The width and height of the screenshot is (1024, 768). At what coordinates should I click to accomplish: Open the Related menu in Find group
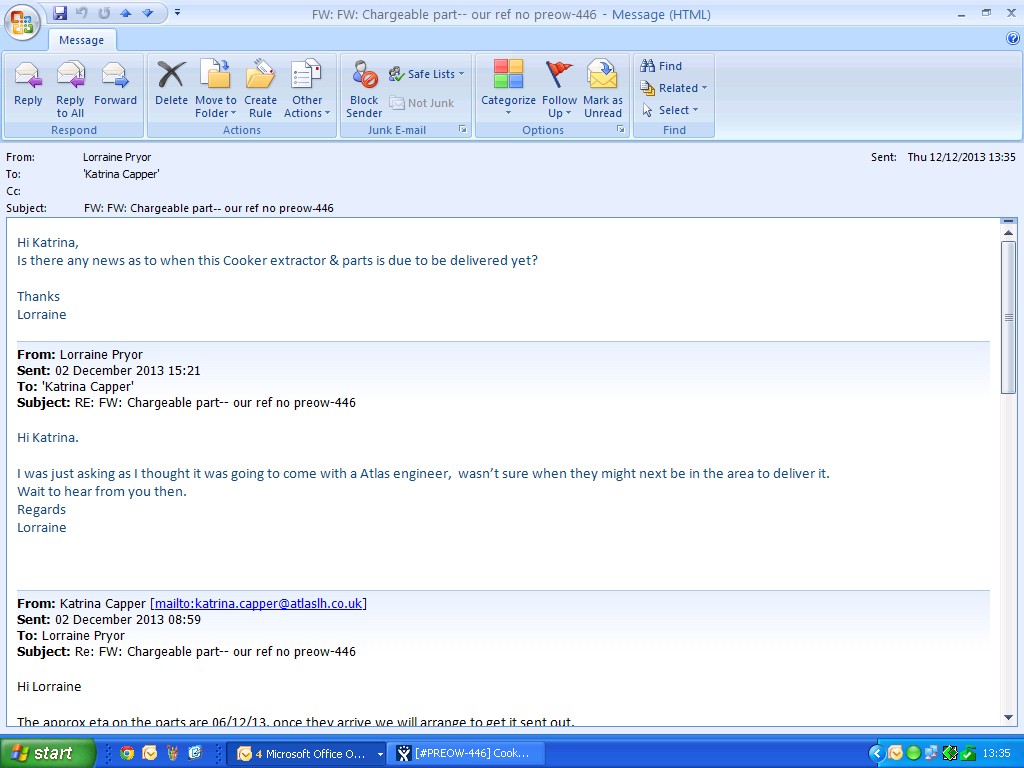[x=674, y=88]
